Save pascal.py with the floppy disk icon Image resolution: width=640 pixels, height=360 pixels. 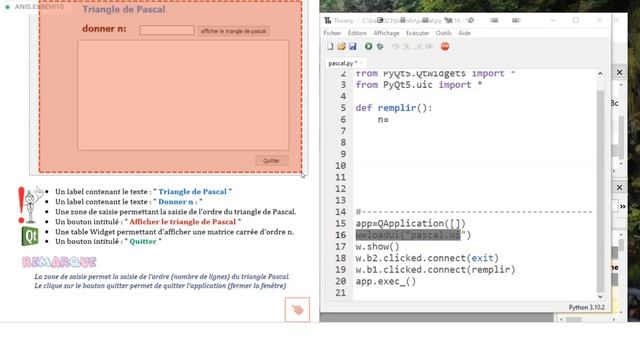353,47
